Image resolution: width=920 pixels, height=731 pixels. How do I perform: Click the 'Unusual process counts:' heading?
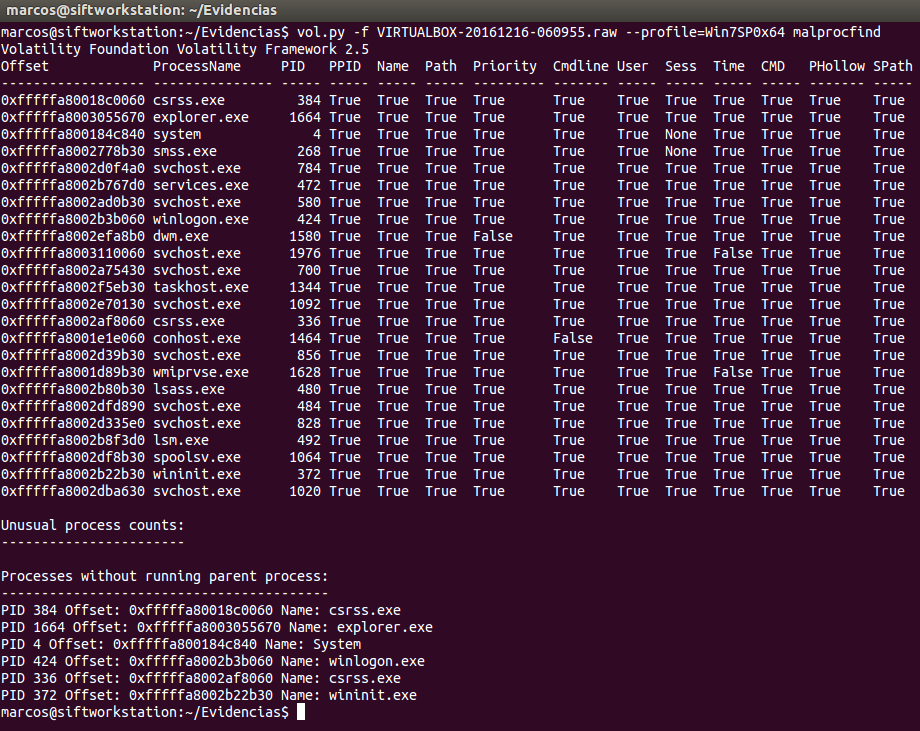pyautogui.click(x=92, y=525)
